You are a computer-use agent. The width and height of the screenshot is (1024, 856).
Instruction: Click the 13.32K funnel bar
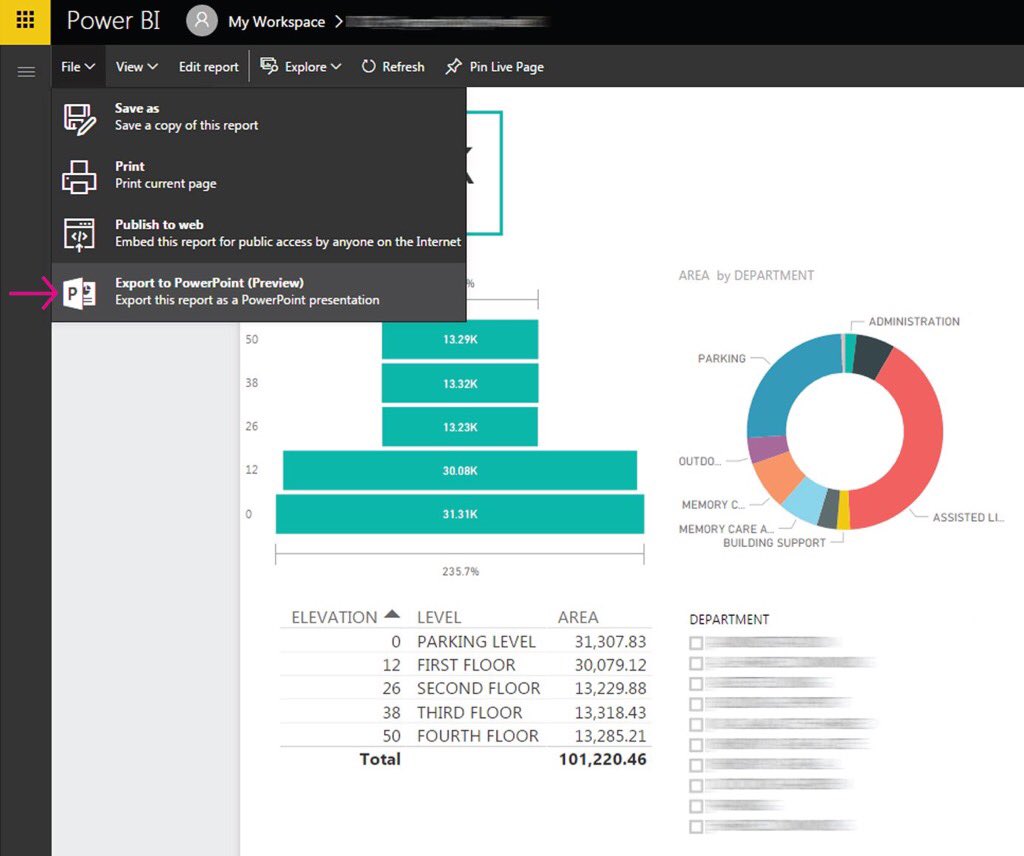(x=460, y=383)
